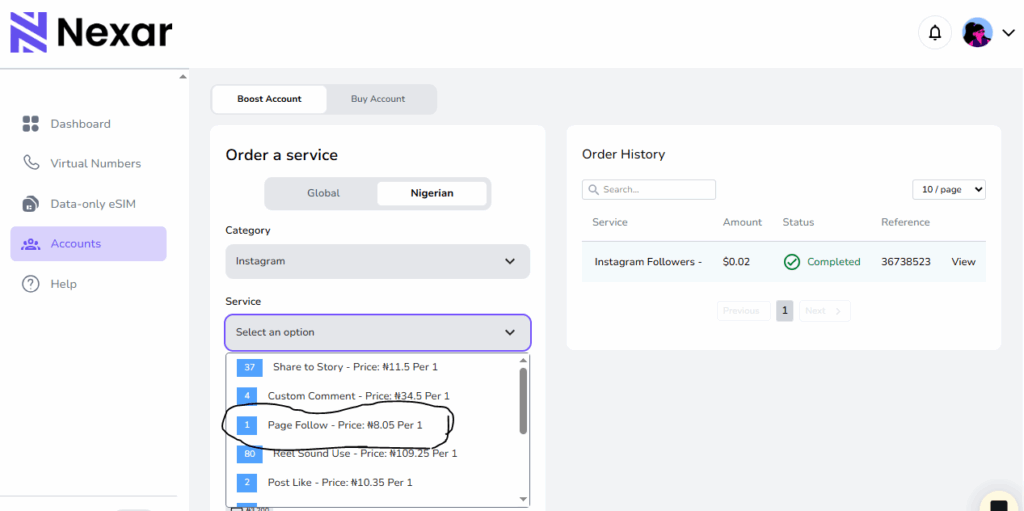
Task: Click the user profile avatar
Action: coord(978,33)
